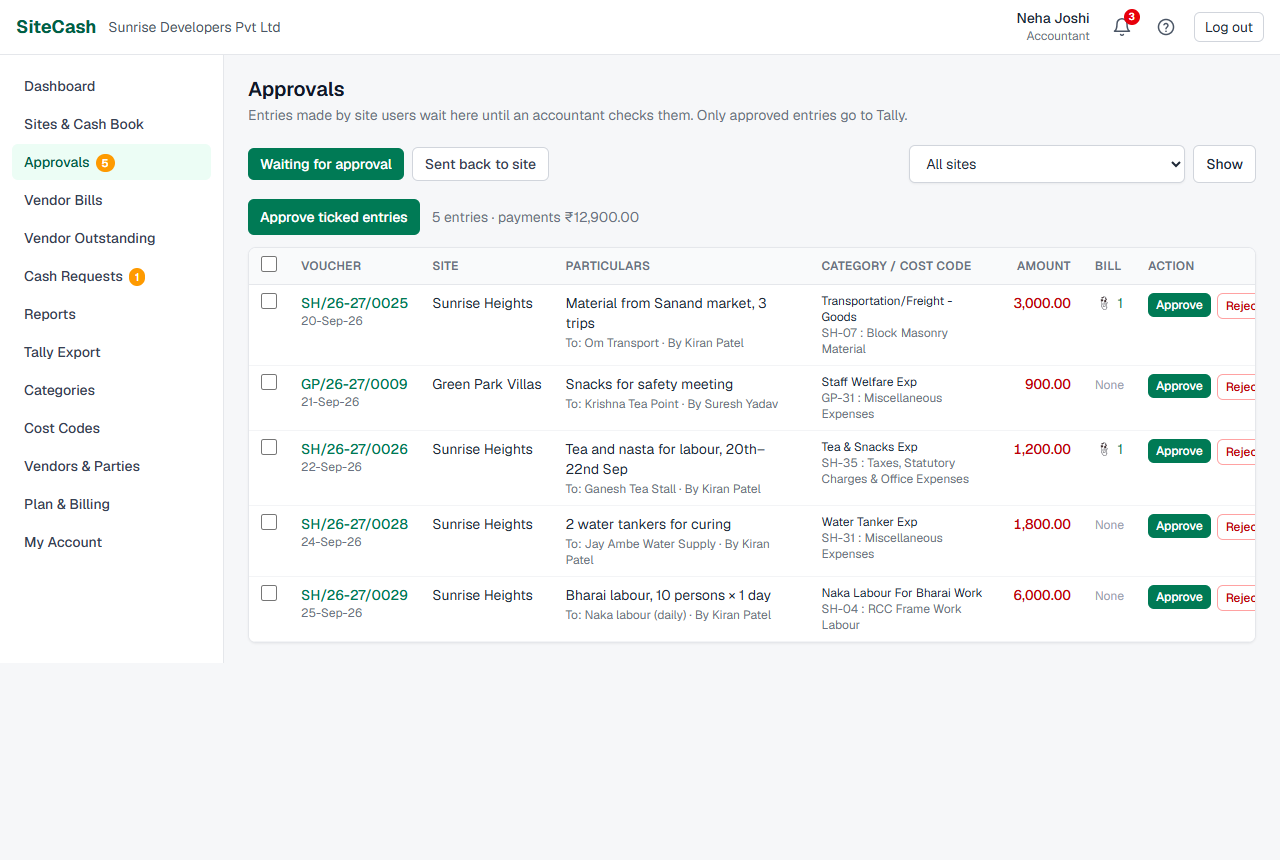Click amount 3,000.00
Image resolution: width=1280 pixels, height=860 pixels.
1042,303
